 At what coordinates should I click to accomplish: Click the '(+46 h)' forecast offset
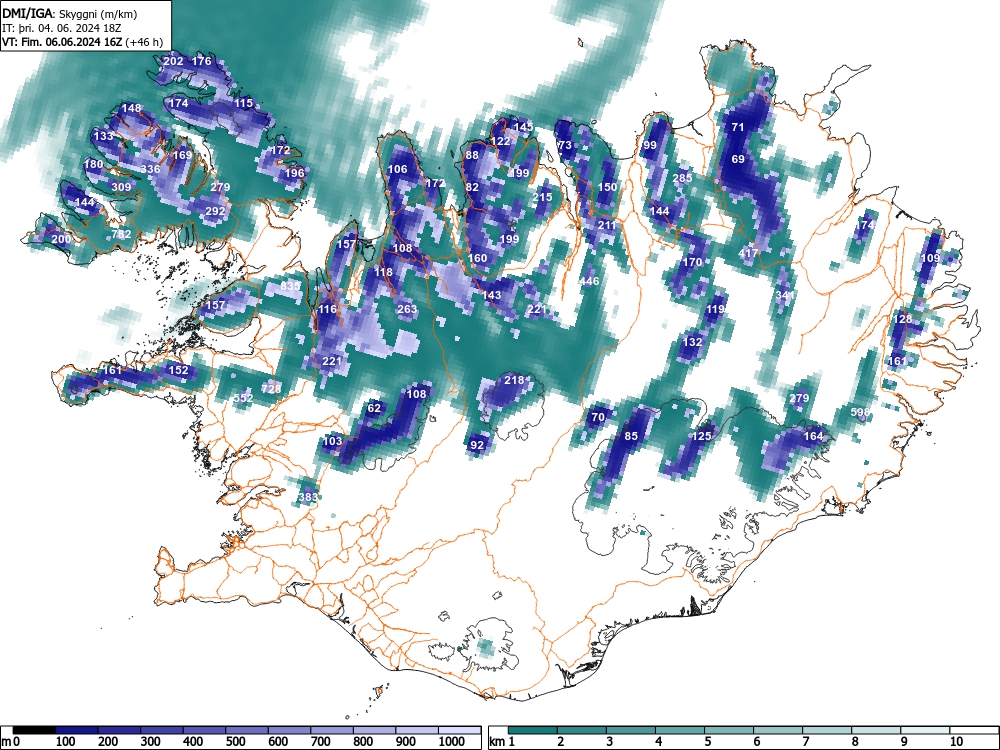(x=145, y=42)
